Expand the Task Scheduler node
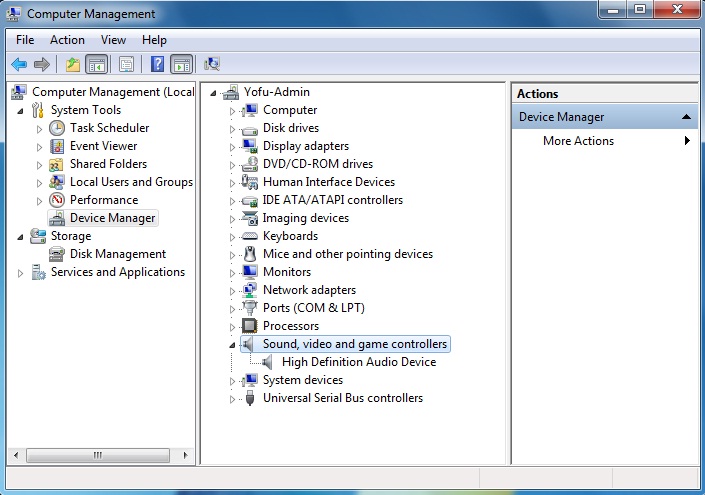The height and width of the screenshot is (495, 705). (40, 129)
